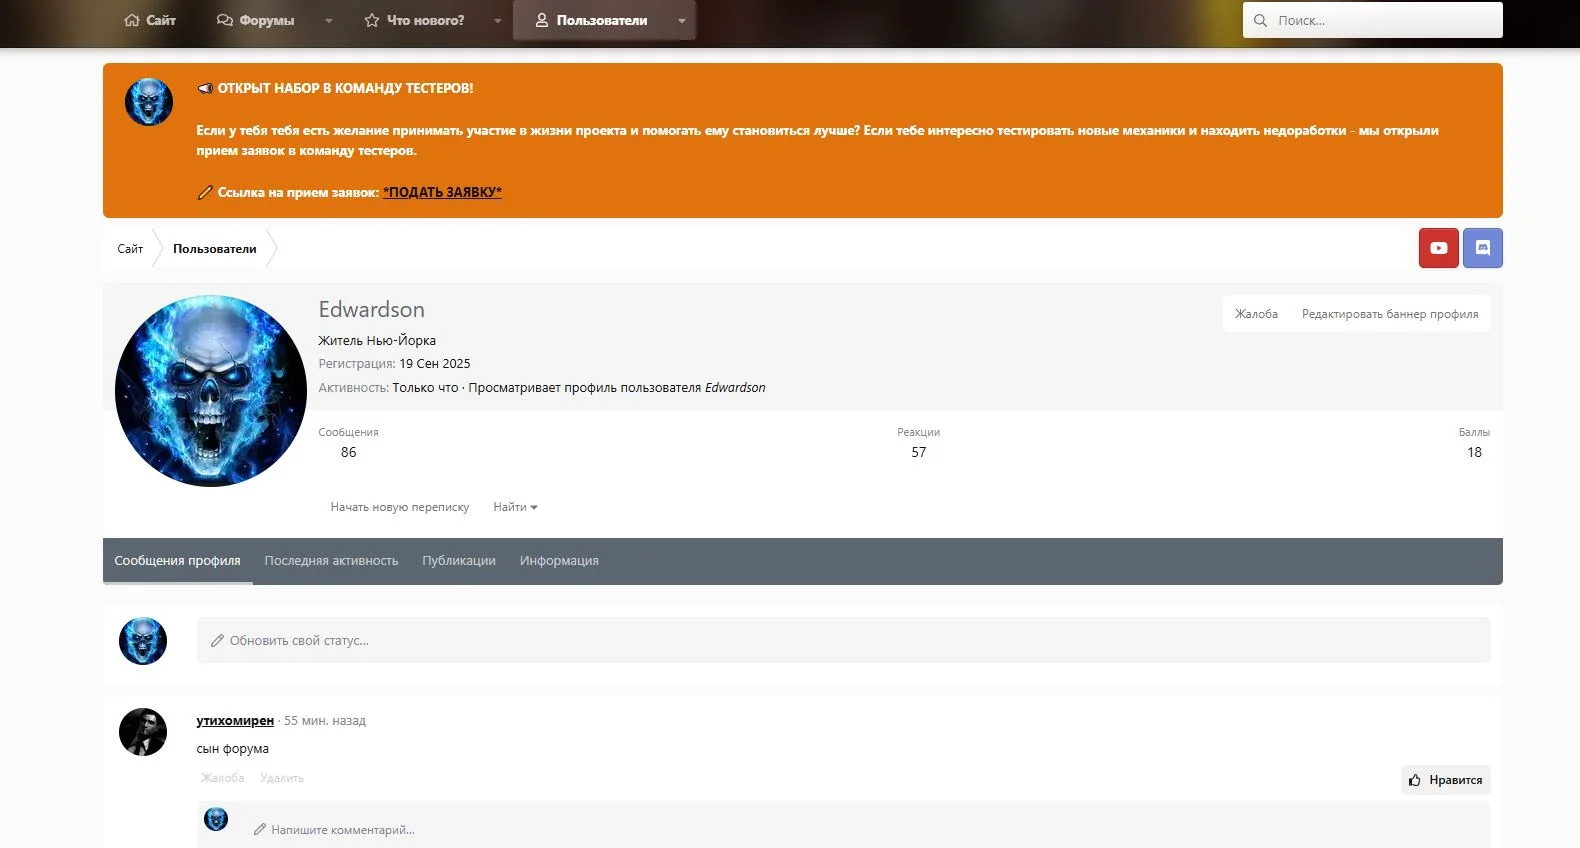Viewport: 1580px width, 848px height.
Task: Click the search magnifier icon
Action: coord(1260,20)
